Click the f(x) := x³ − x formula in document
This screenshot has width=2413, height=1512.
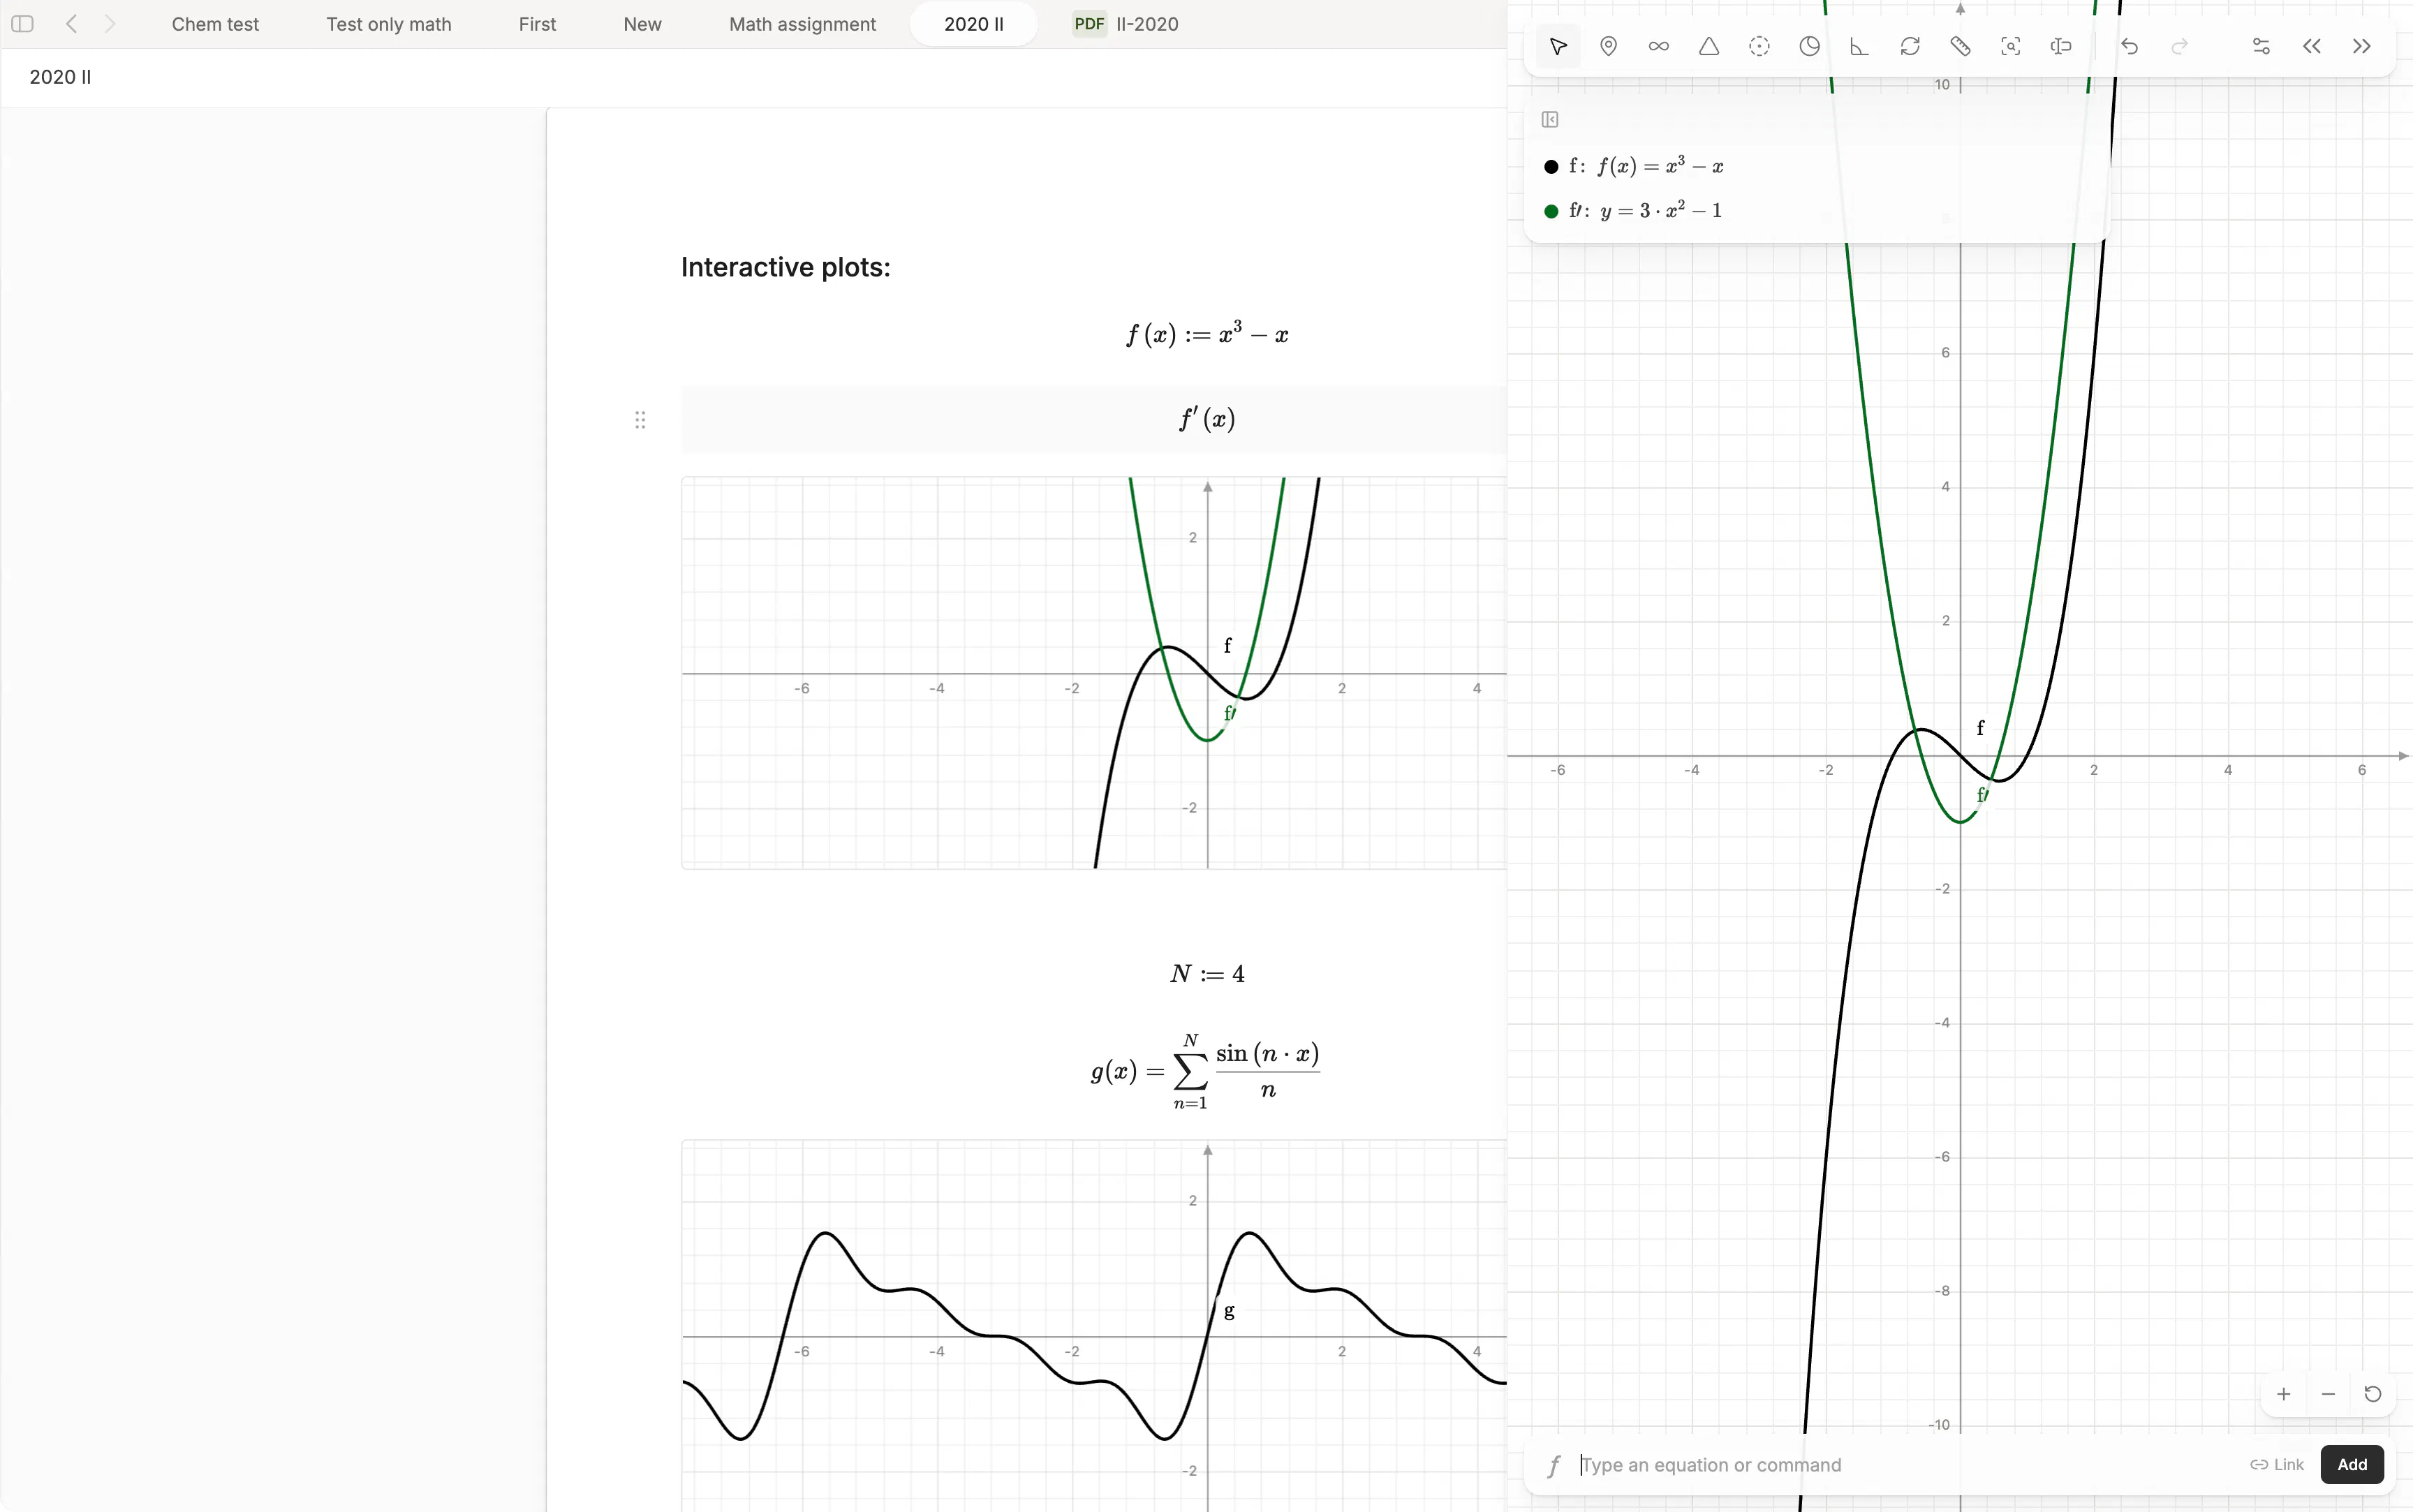(1207, 334)
